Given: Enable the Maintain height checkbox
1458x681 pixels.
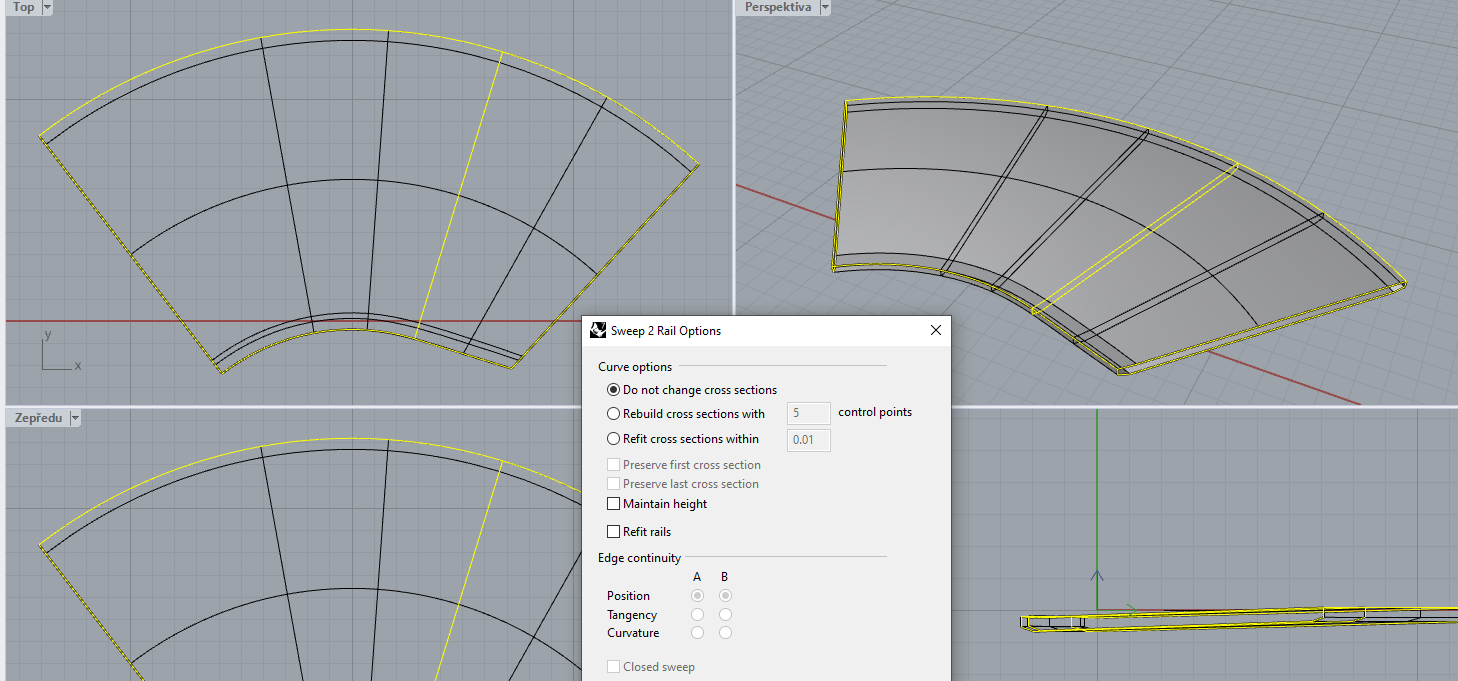Looking at the screenshot, I should [614, 504].
